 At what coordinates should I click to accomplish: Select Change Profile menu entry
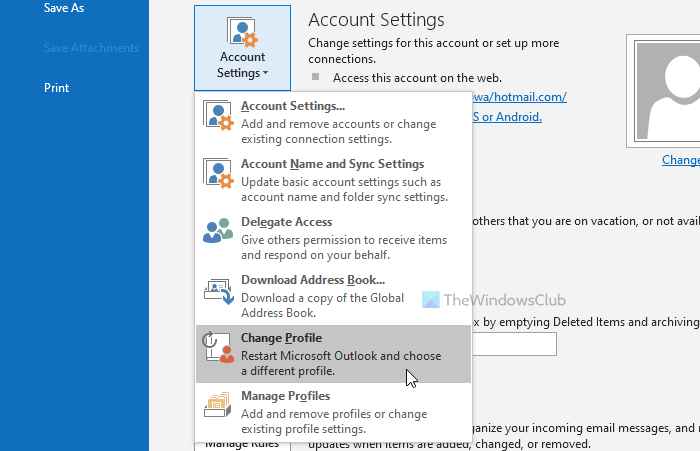pos(333,354)
